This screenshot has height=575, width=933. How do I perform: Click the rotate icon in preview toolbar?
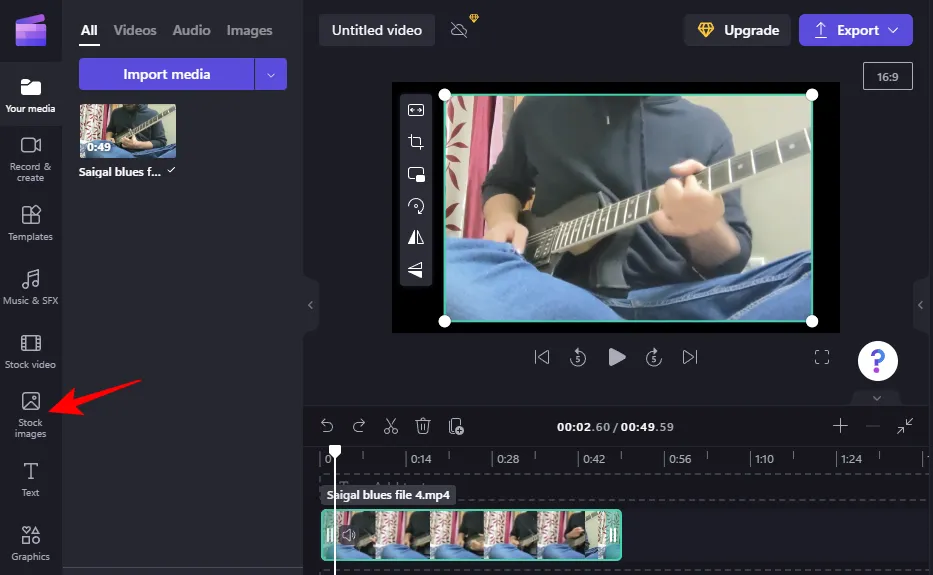click(x=416, y=206)
